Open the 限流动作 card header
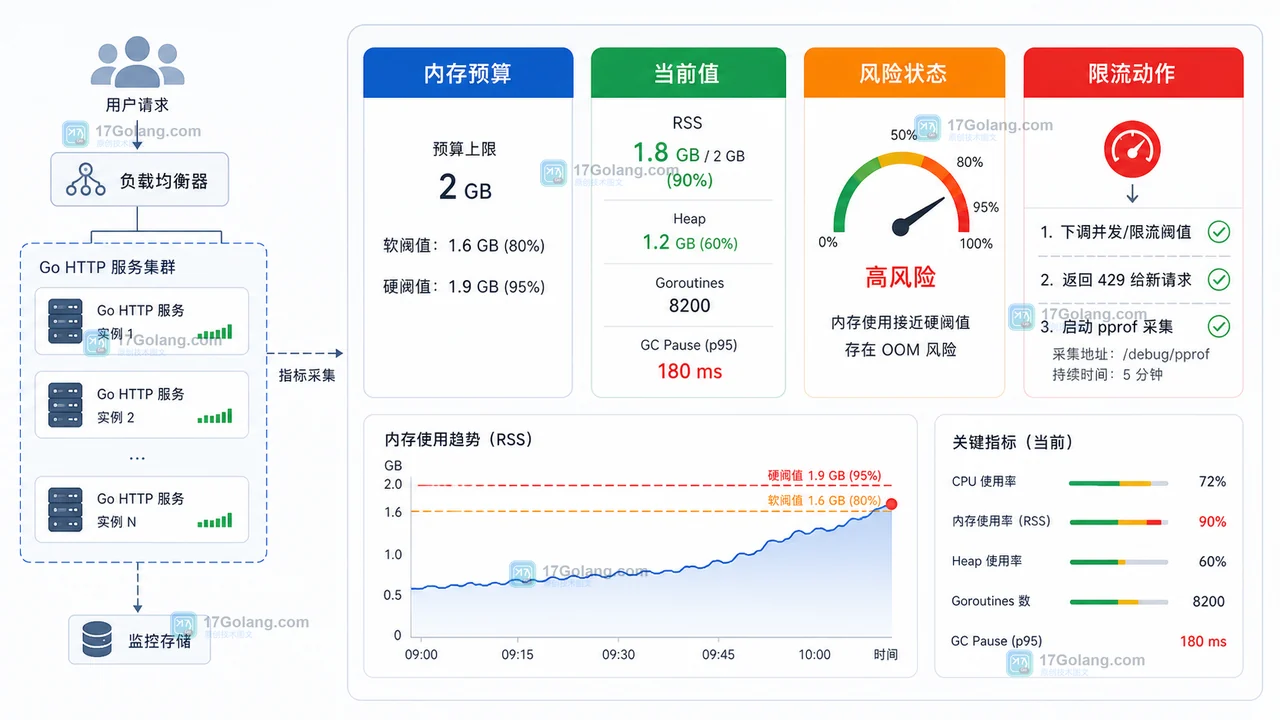The width and height of the screenshot is (1280, 720). tap(1133, 73)
